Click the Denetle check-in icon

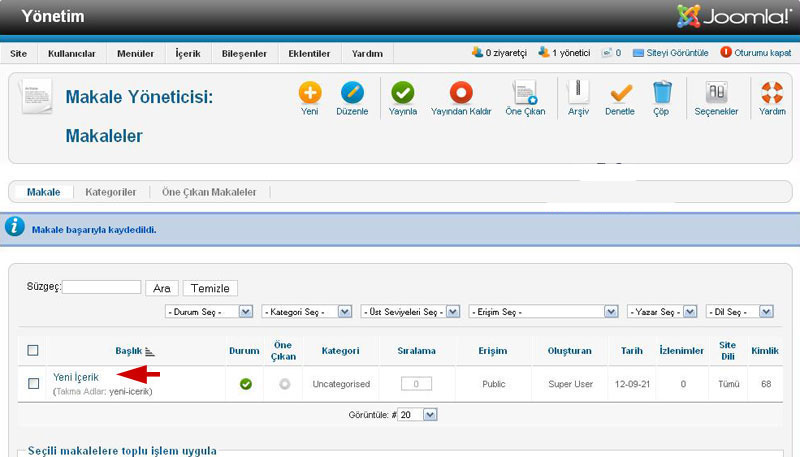coord(620,93)
